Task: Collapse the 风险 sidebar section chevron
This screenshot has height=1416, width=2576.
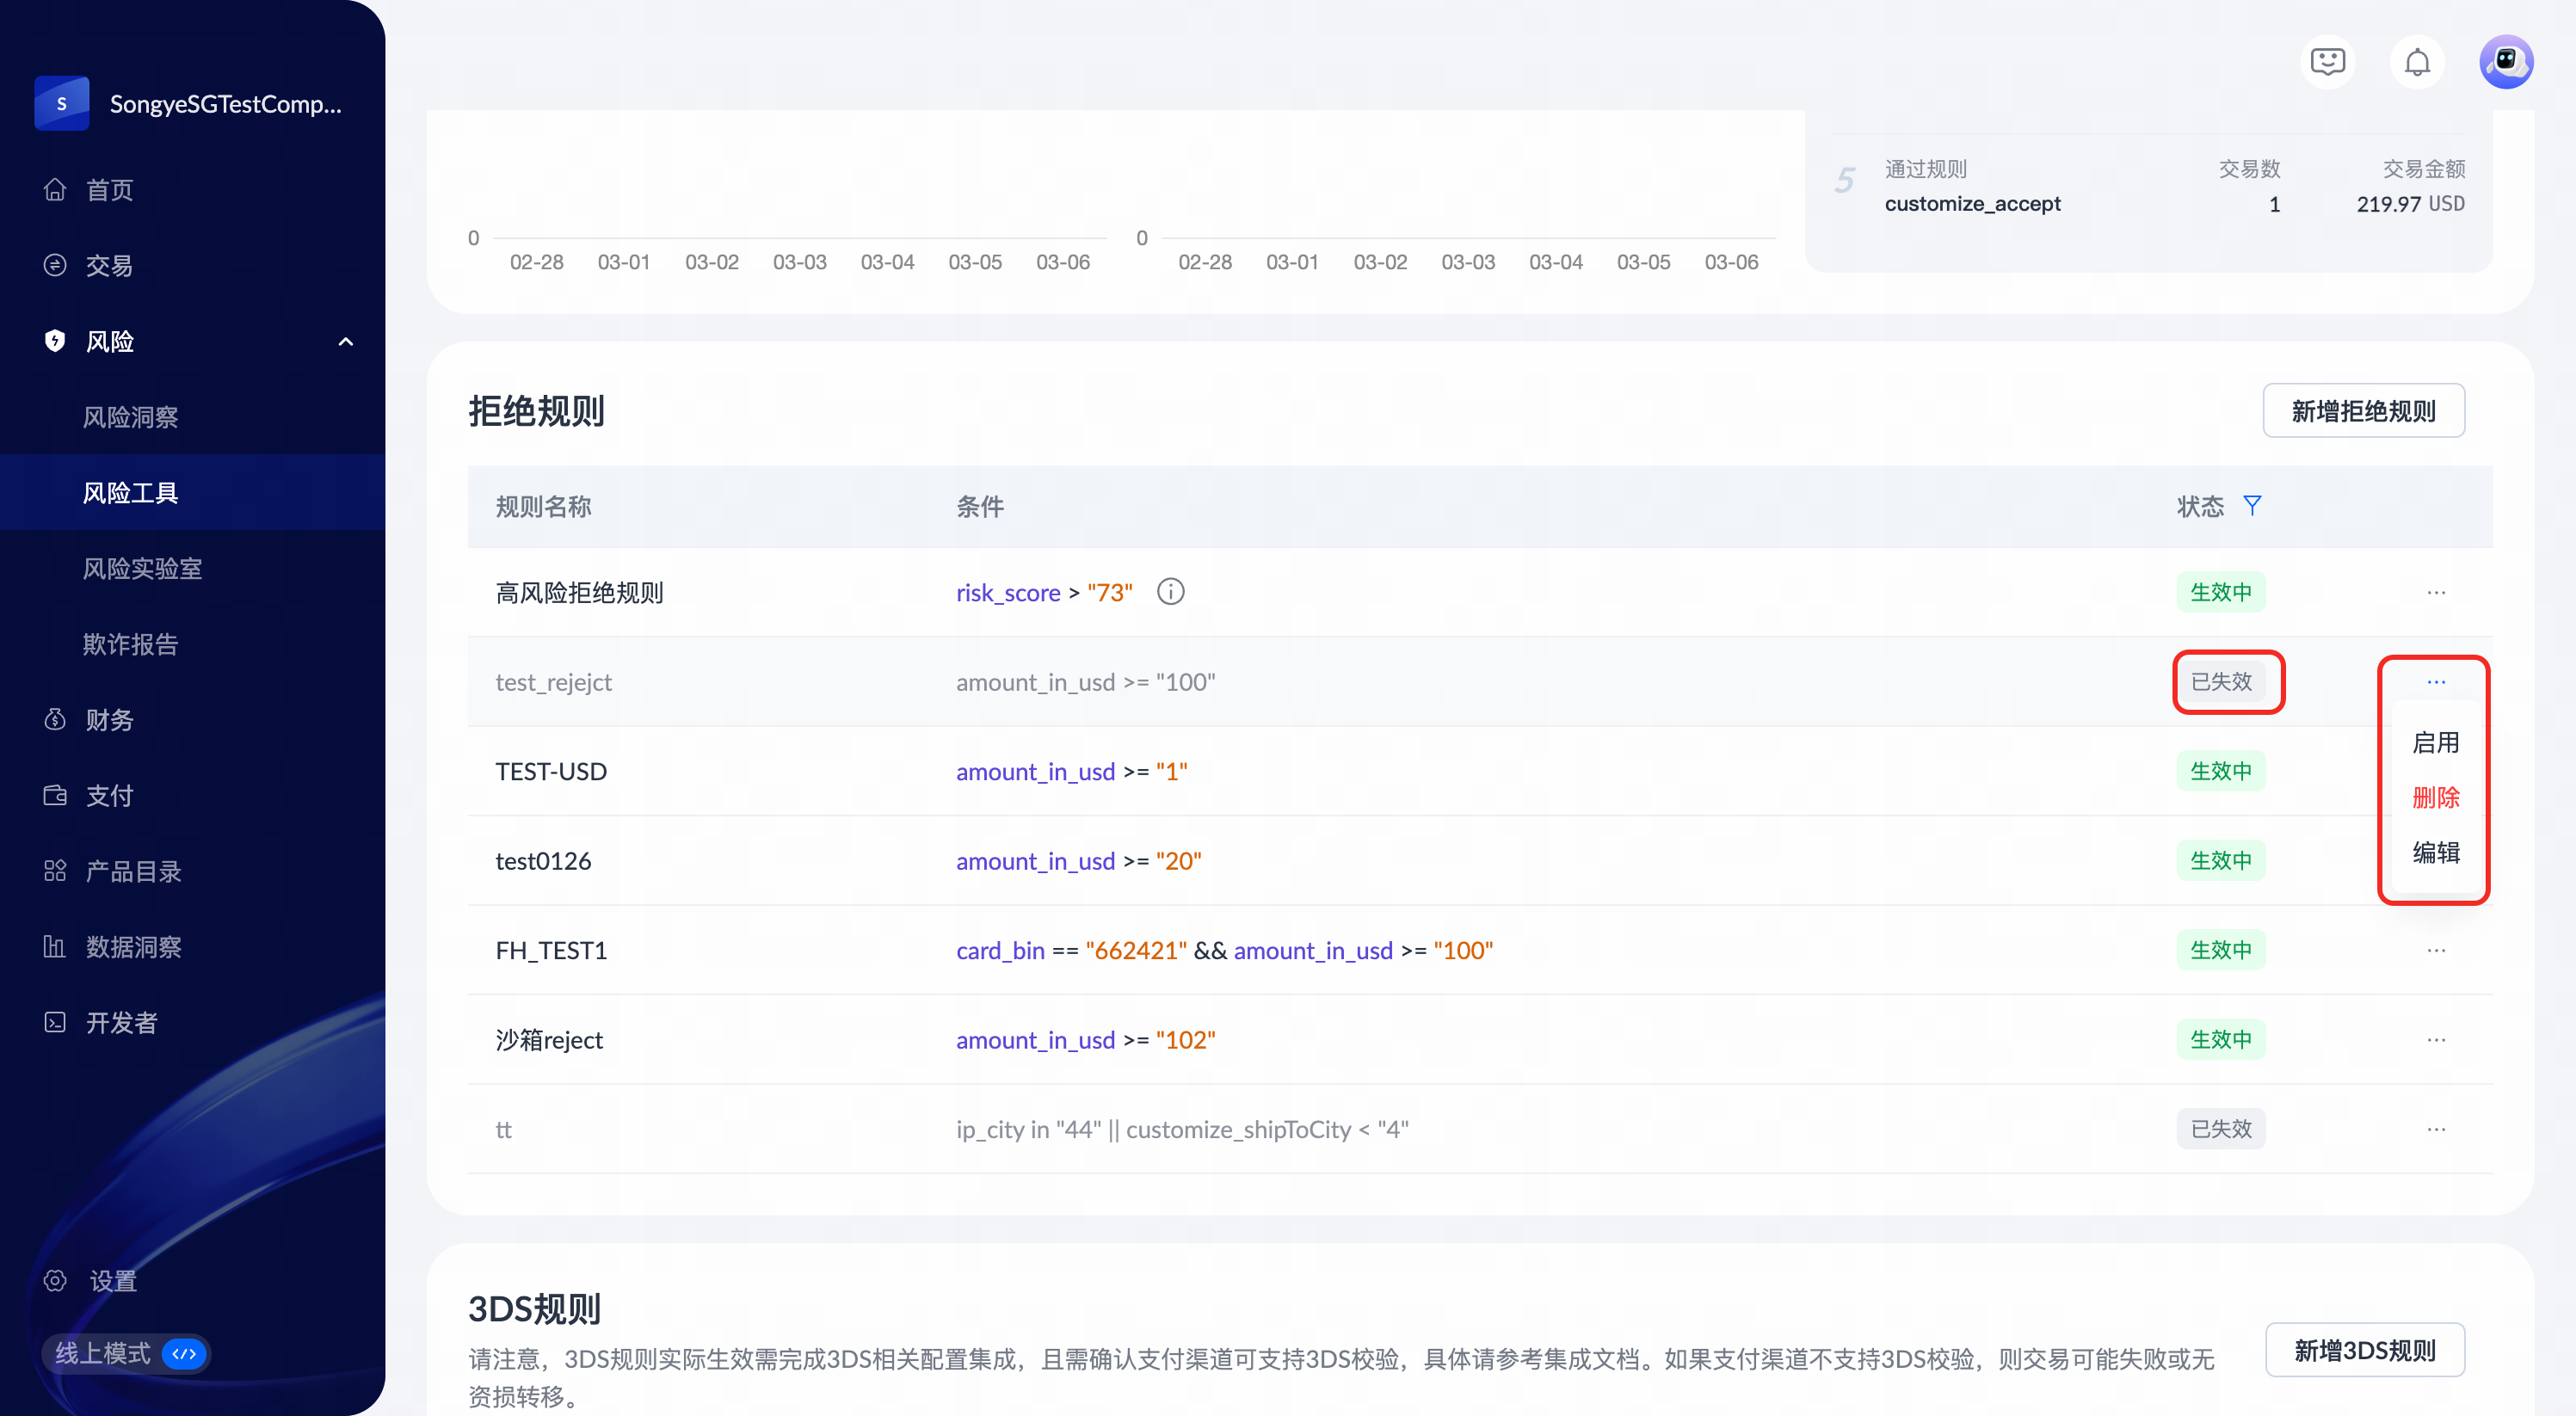Action: click(346, 342)
